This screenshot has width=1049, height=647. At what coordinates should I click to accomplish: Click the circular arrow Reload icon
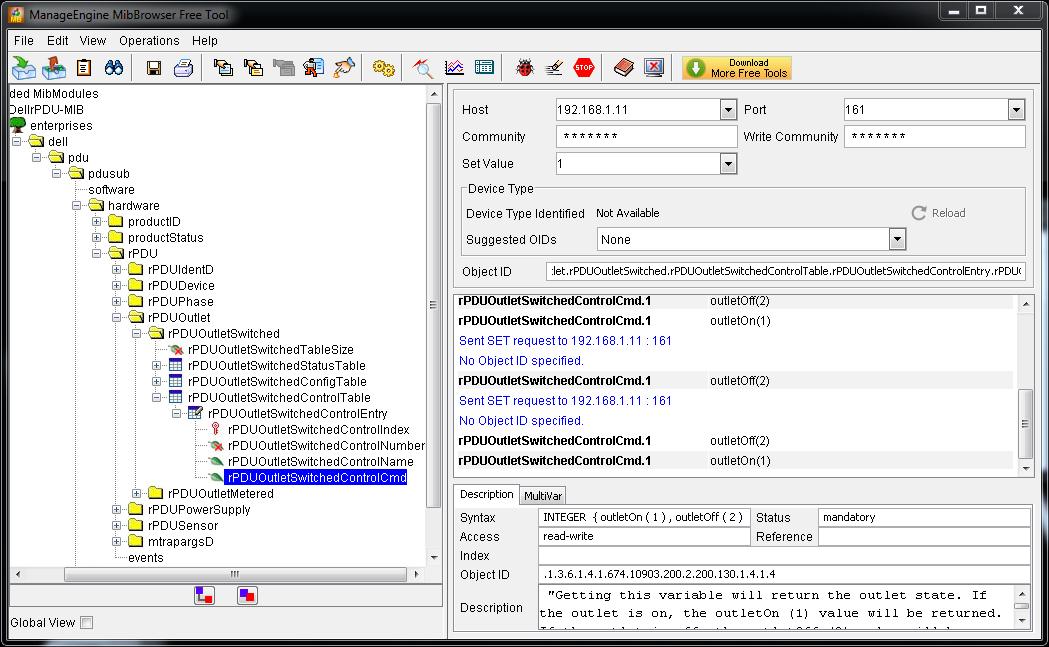919,213
